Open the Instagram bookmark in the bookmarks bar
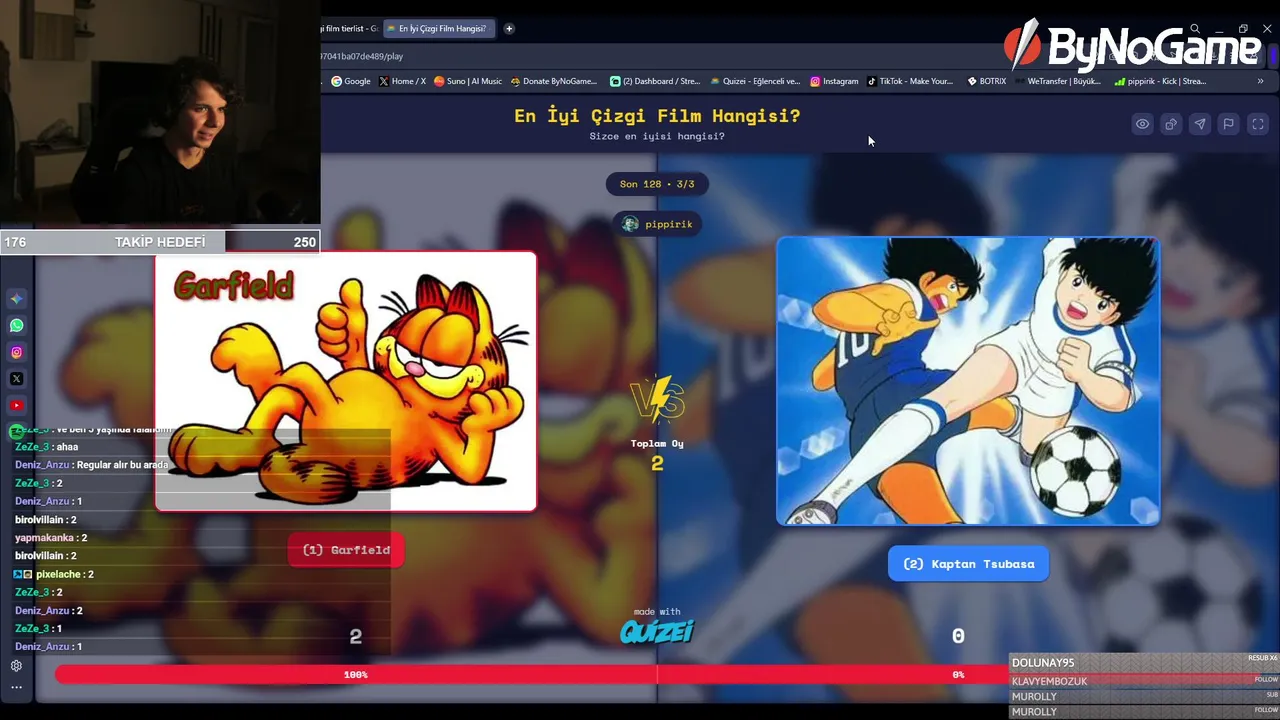1280x720 pixels. point(834,81)
